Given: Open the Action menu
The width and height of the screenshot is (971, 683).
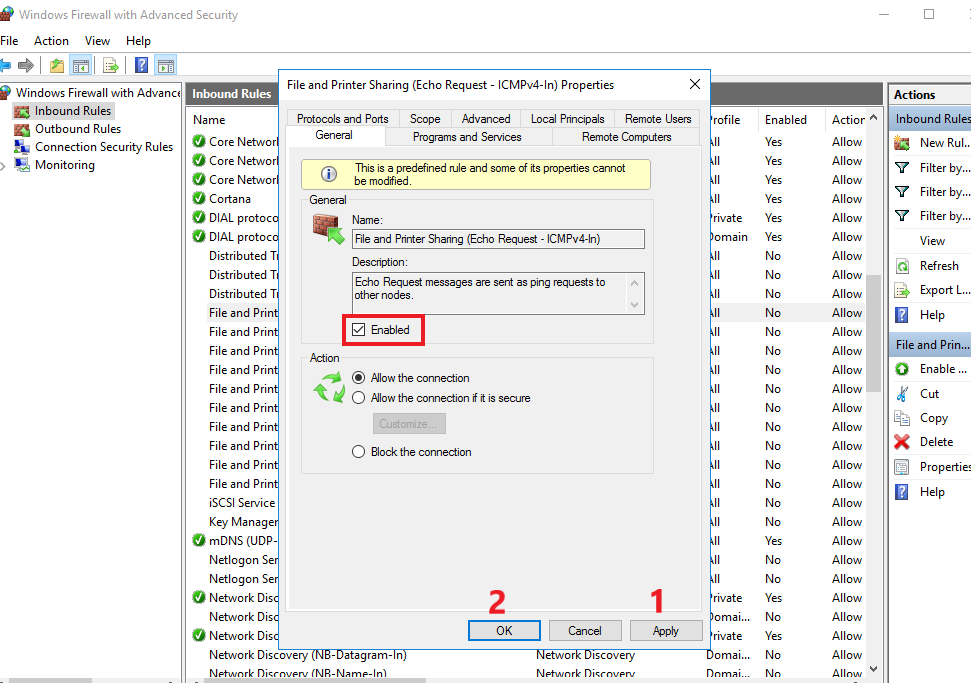Looking at the screenshot, I should [51, 41].
